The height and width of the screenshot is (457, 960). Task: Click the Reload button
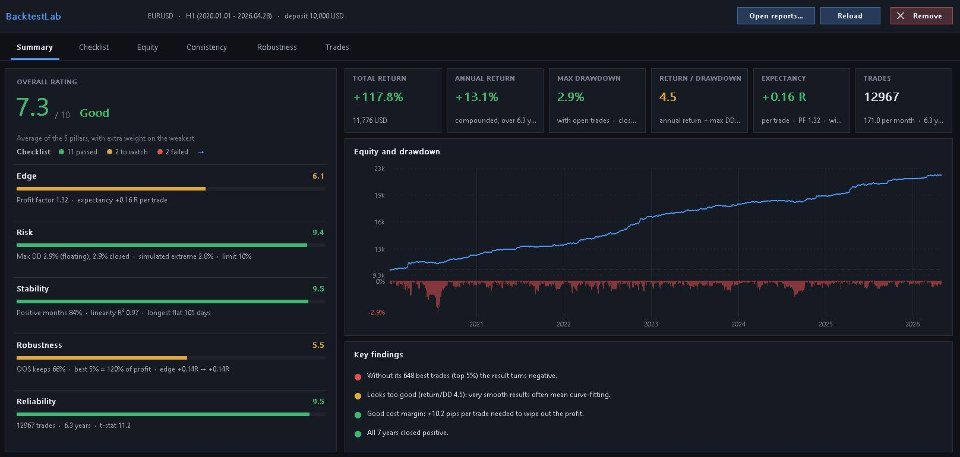pos(850,16)
